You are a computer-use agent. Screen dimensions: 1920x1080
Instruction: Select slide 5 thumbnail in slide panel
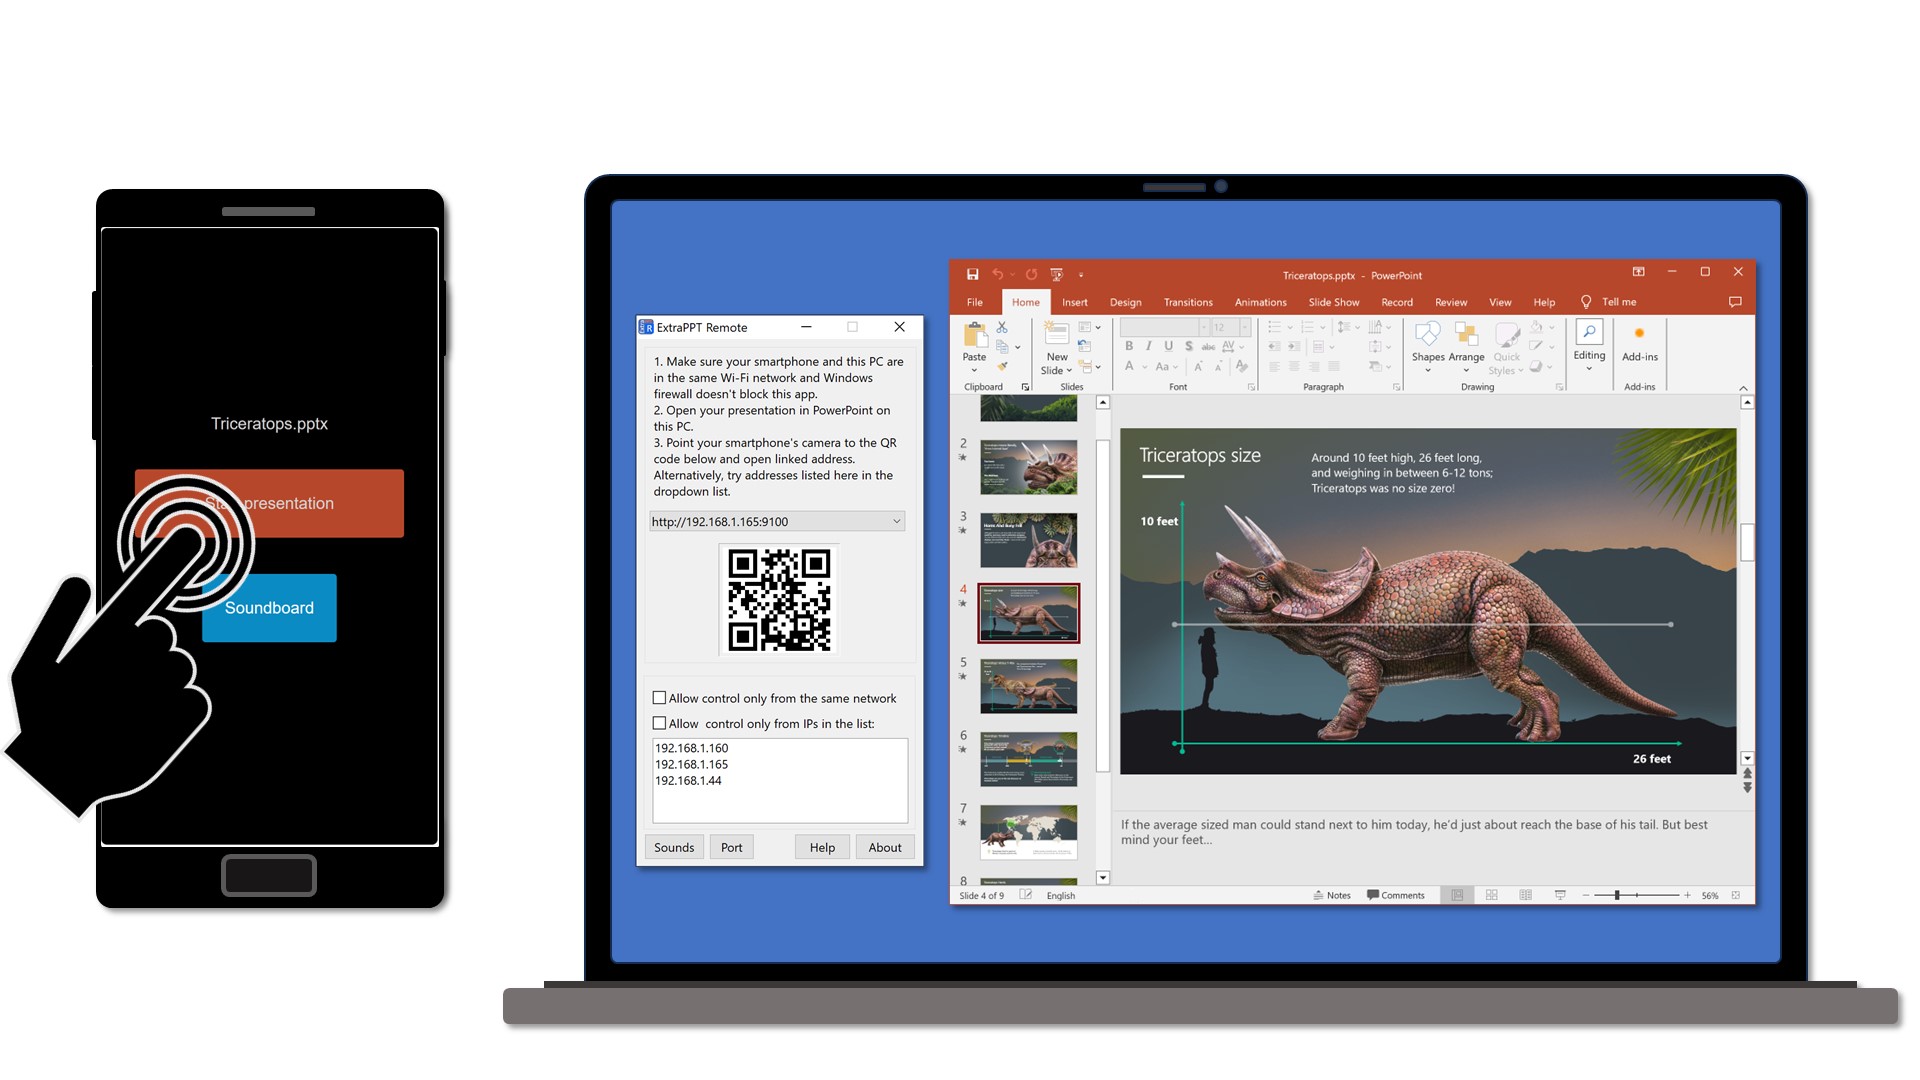point(1028,686)
